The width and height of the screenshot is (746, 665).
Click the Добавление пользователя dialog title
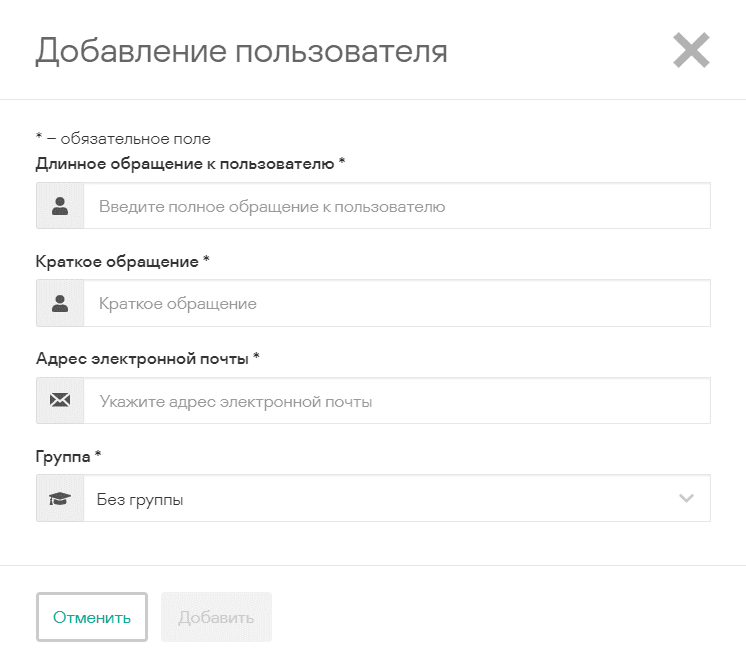(241, 51)
